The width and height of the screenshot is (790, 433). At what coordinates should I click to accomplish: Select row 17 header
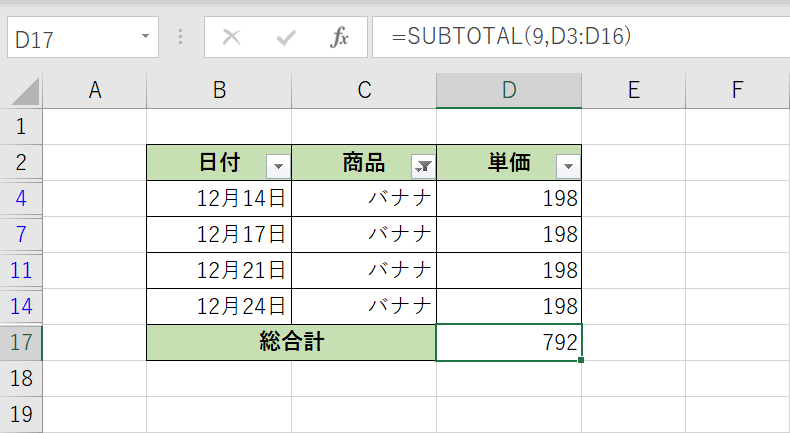(21, 343)
